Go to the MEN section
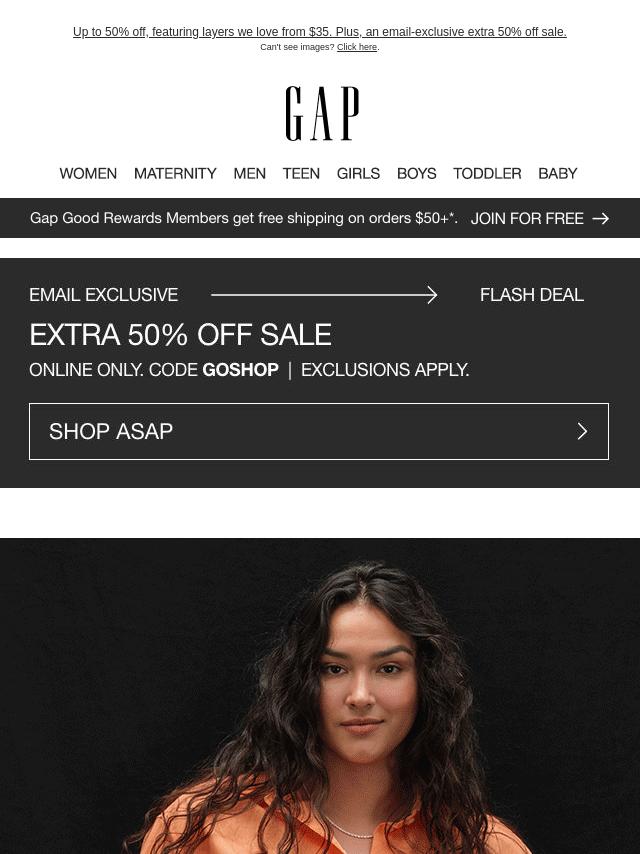Viewport: 640px width, 854px height. [249, 173]
